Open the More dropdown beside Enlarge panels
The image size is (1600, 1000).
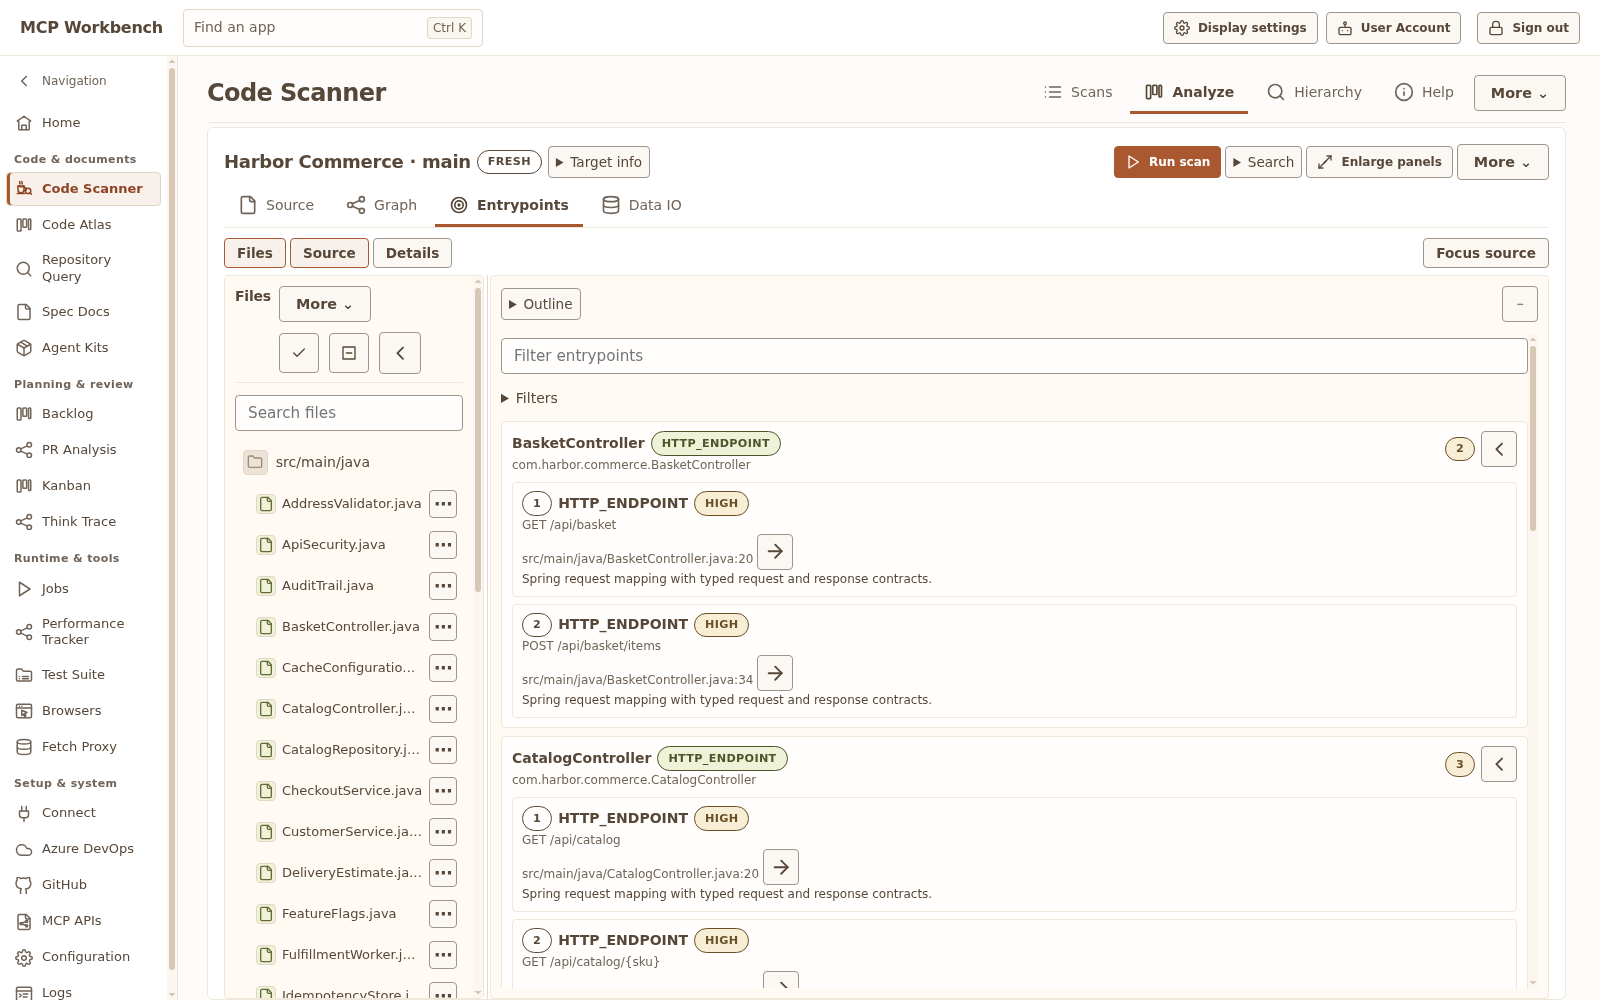pyautogui.click(x=1503, y=162)
